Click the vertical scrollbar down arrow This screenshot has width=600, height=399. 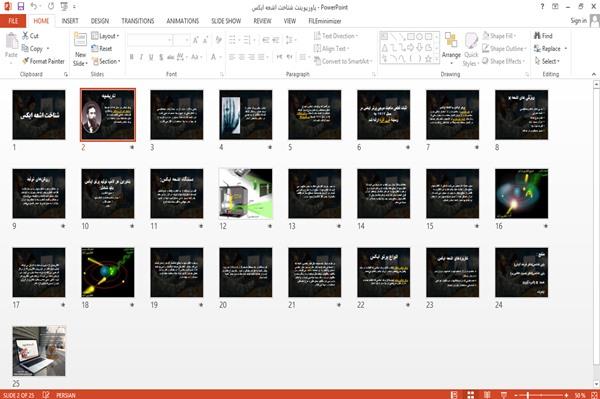click(x=596, y=384)
